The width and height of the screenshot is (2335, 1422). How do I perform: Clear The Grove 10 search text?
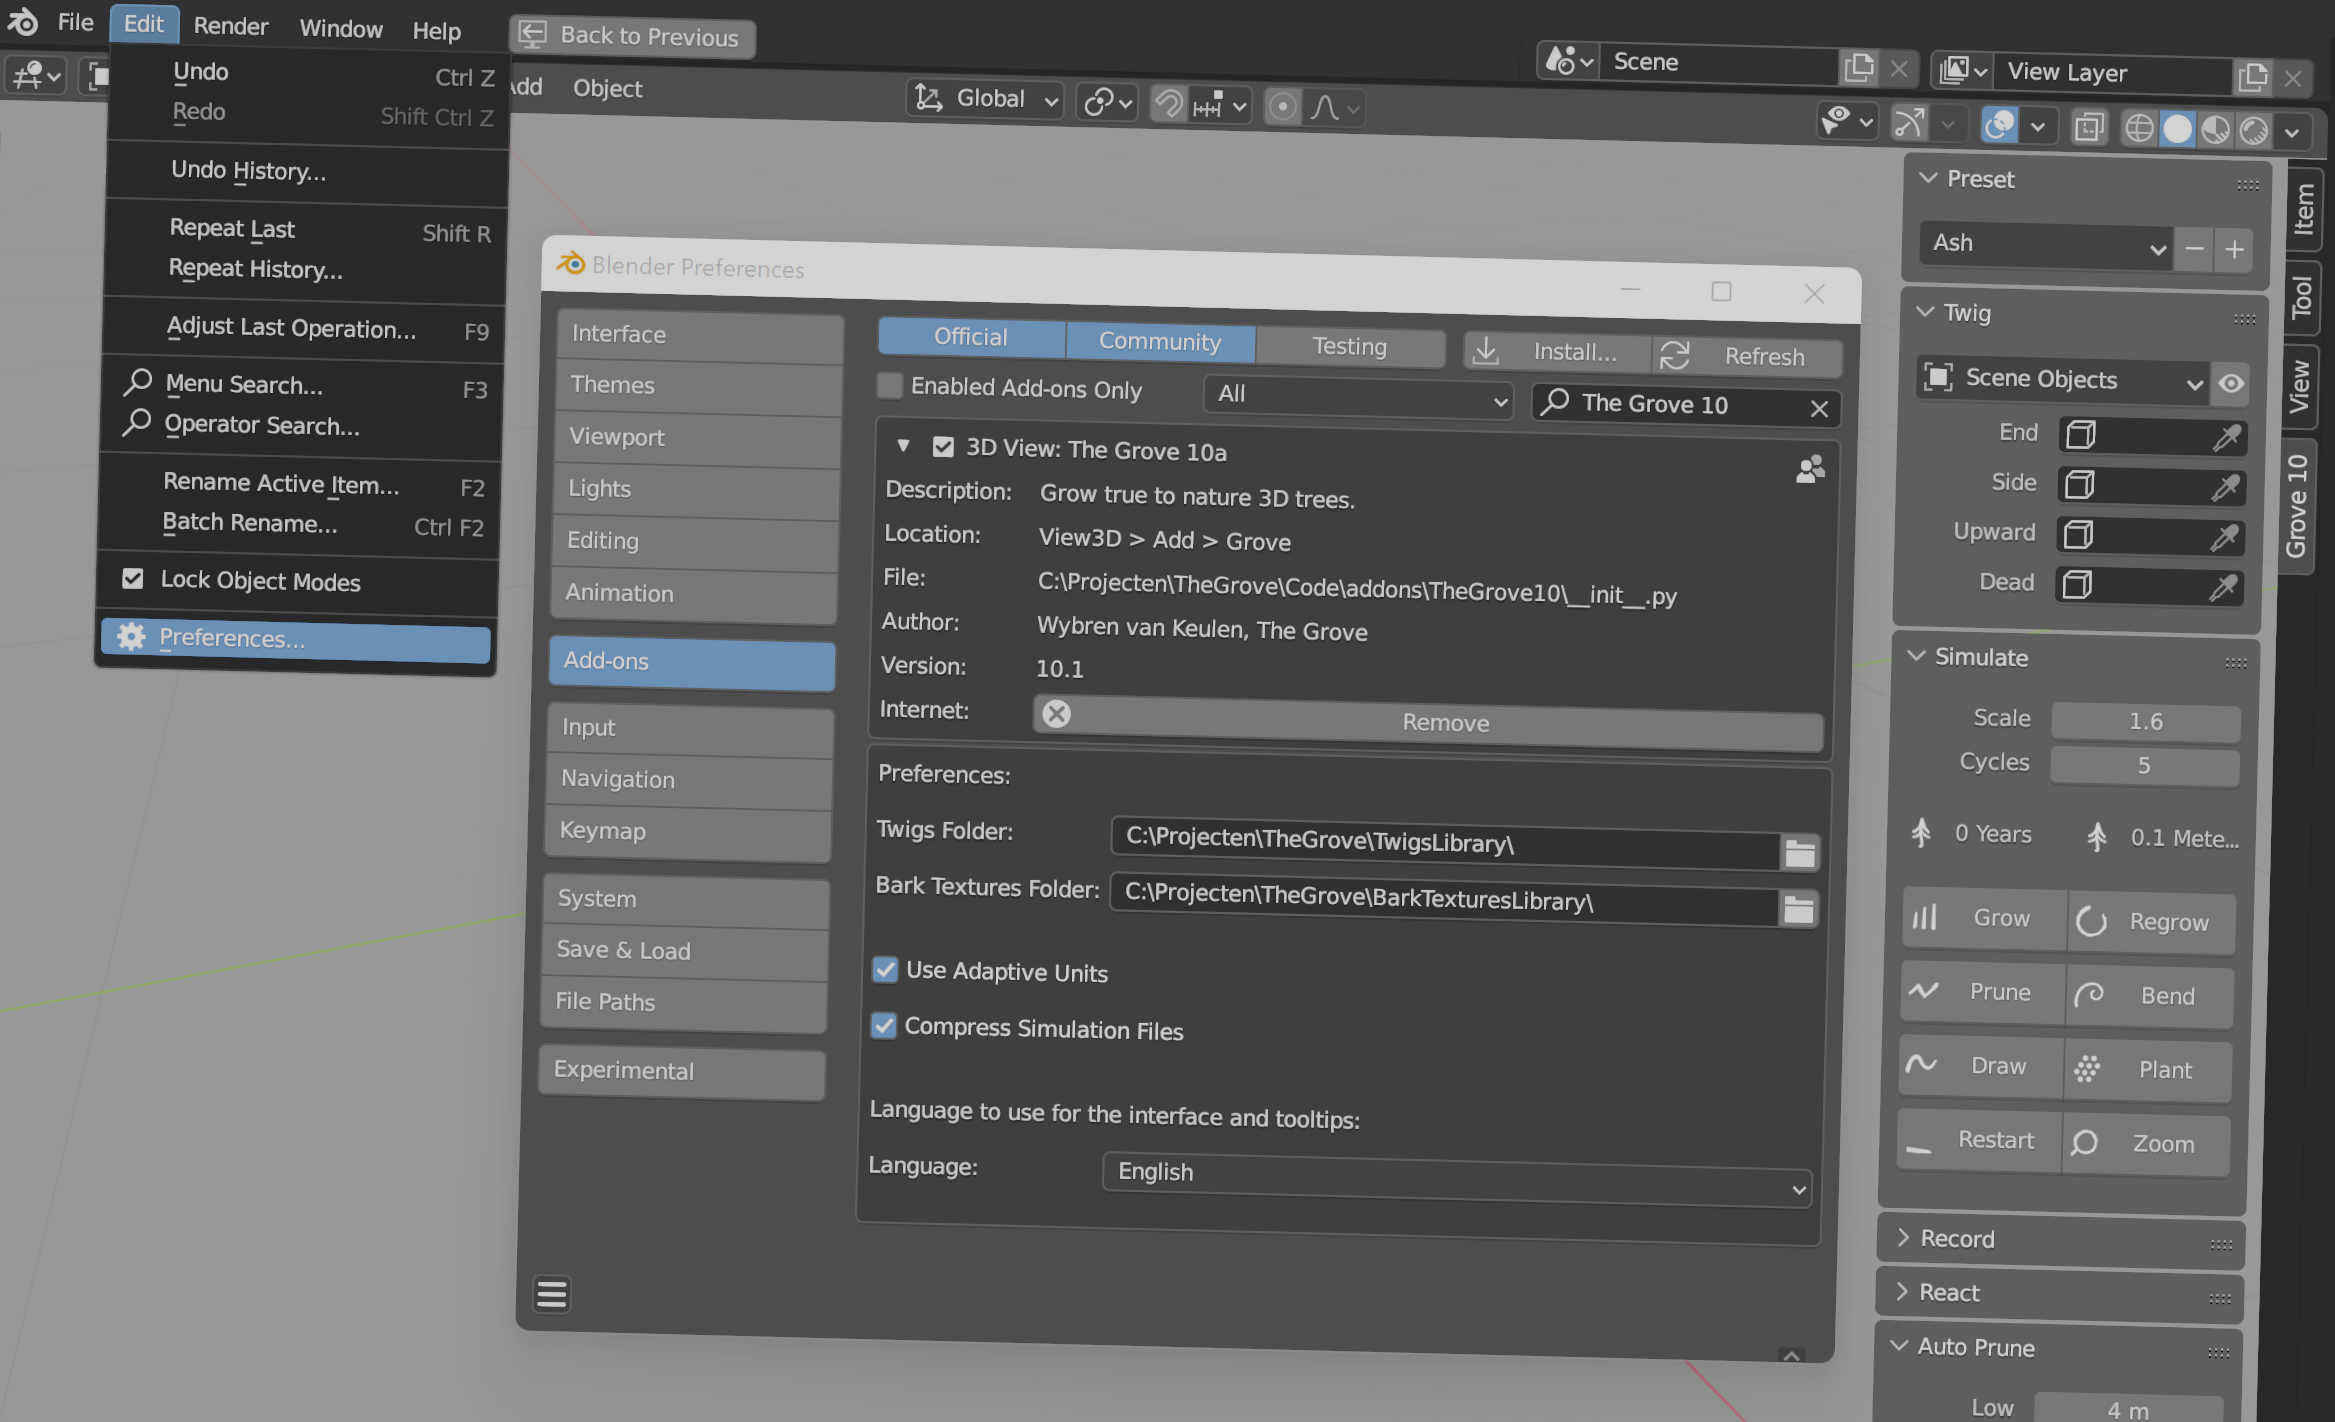point(1819,408)
